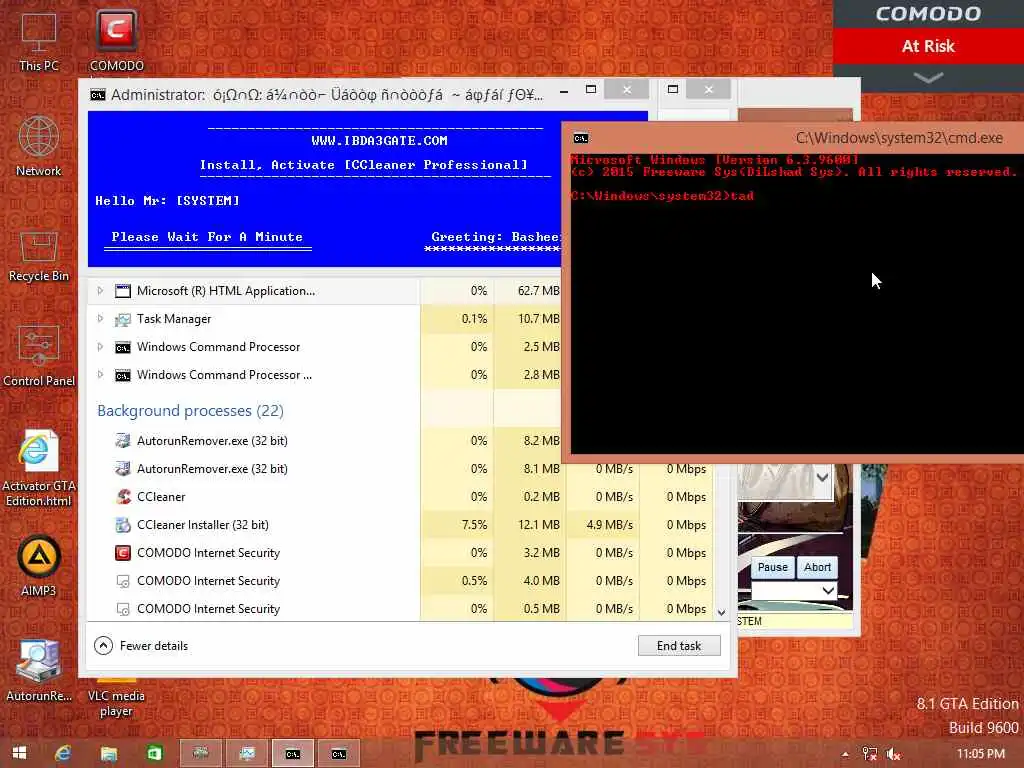Select Microsoft (R) HTML Application row
This screenshot has width=1024, height=768.
click(x=325, y=291)
